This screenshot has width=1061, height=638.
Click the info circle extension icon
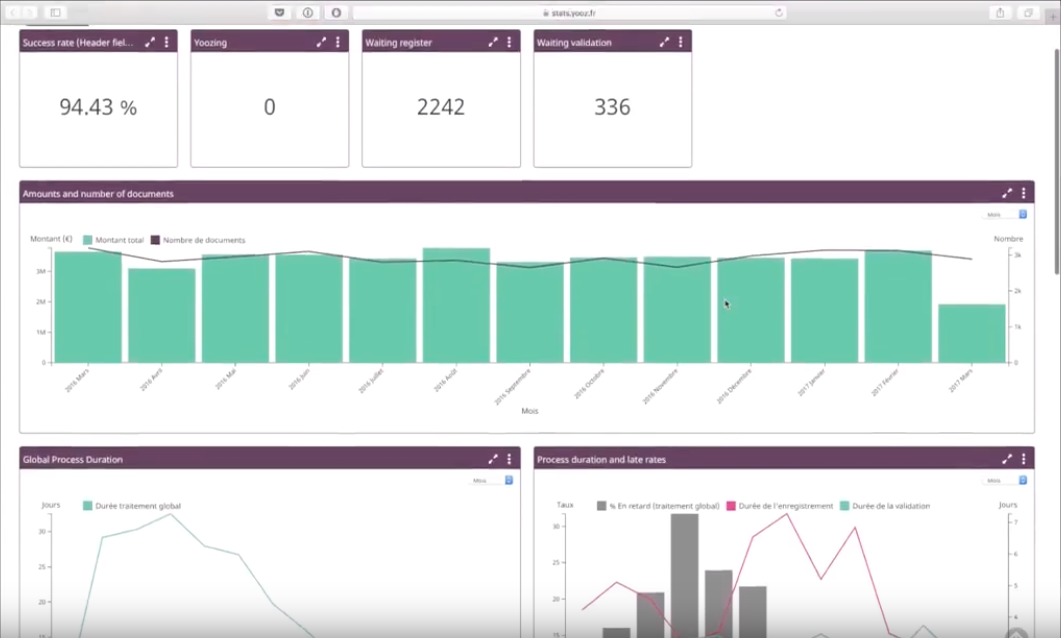(x=308, y=13)
